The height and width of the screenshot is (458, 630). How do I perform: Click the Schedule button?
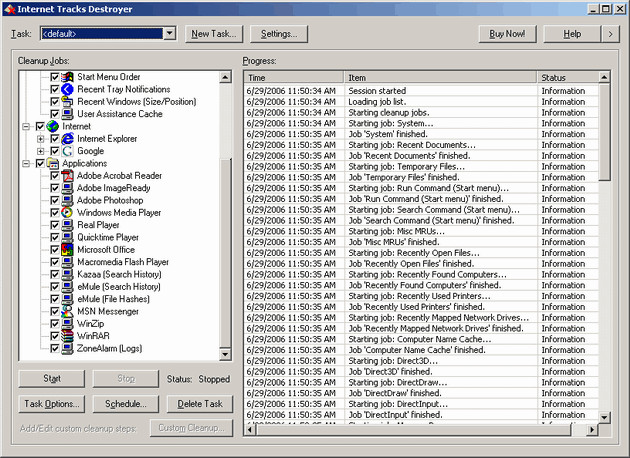pos(126,404)
